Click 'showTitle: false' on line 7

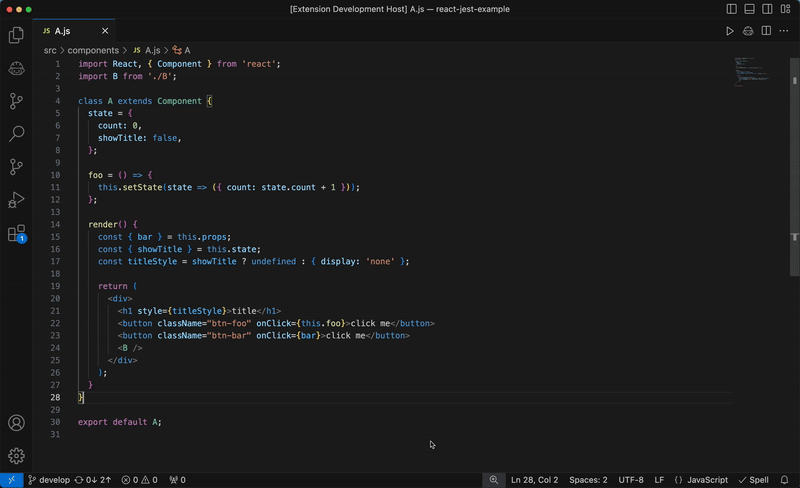tap(137, 138)
